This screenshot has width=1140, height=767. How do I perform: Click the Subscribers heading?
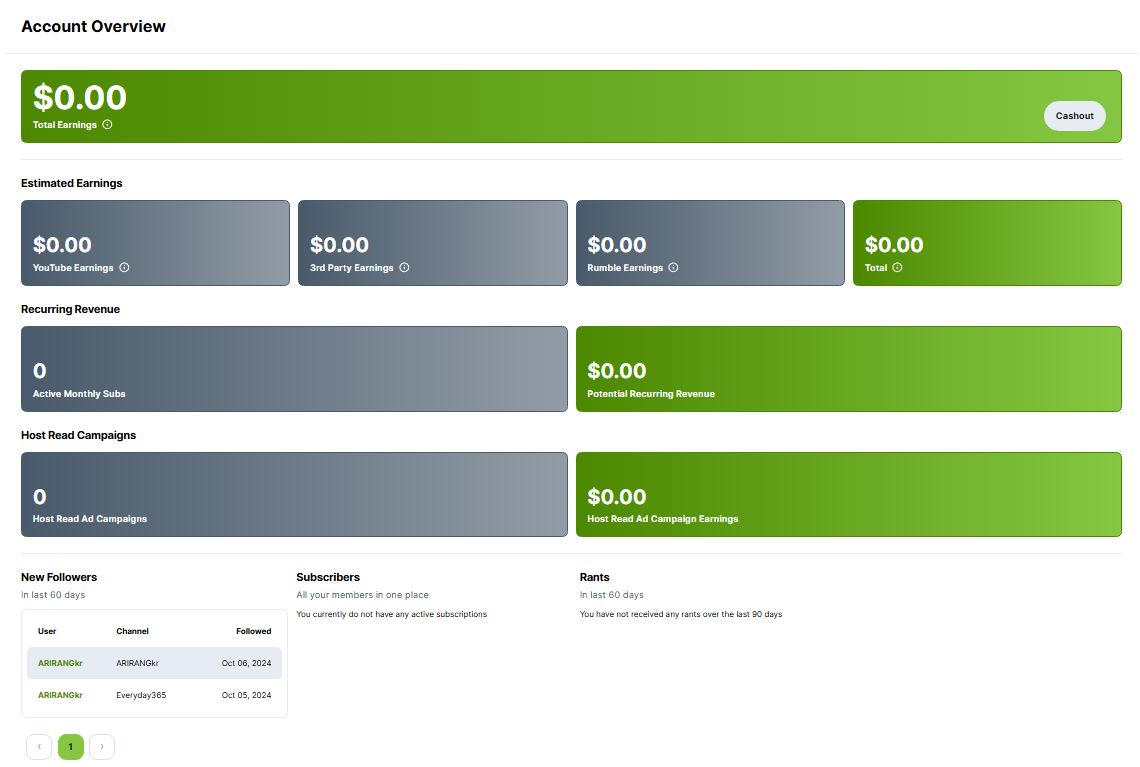point(328,577)
